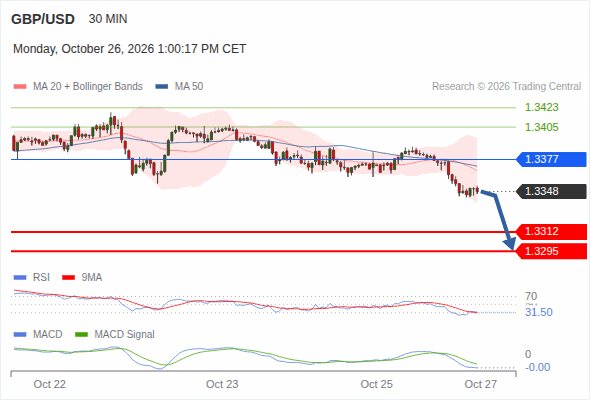Screen dimensions: 590x400
Task: Click the red 1.3295 support price tag
Action: pyautogui.click(x=551, y=251)
